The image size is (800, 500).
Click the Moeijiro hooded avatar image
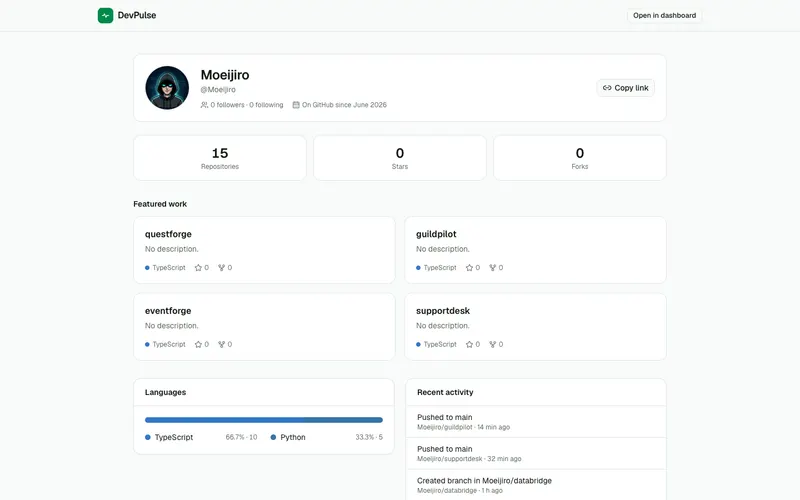(x=167, y=88)
